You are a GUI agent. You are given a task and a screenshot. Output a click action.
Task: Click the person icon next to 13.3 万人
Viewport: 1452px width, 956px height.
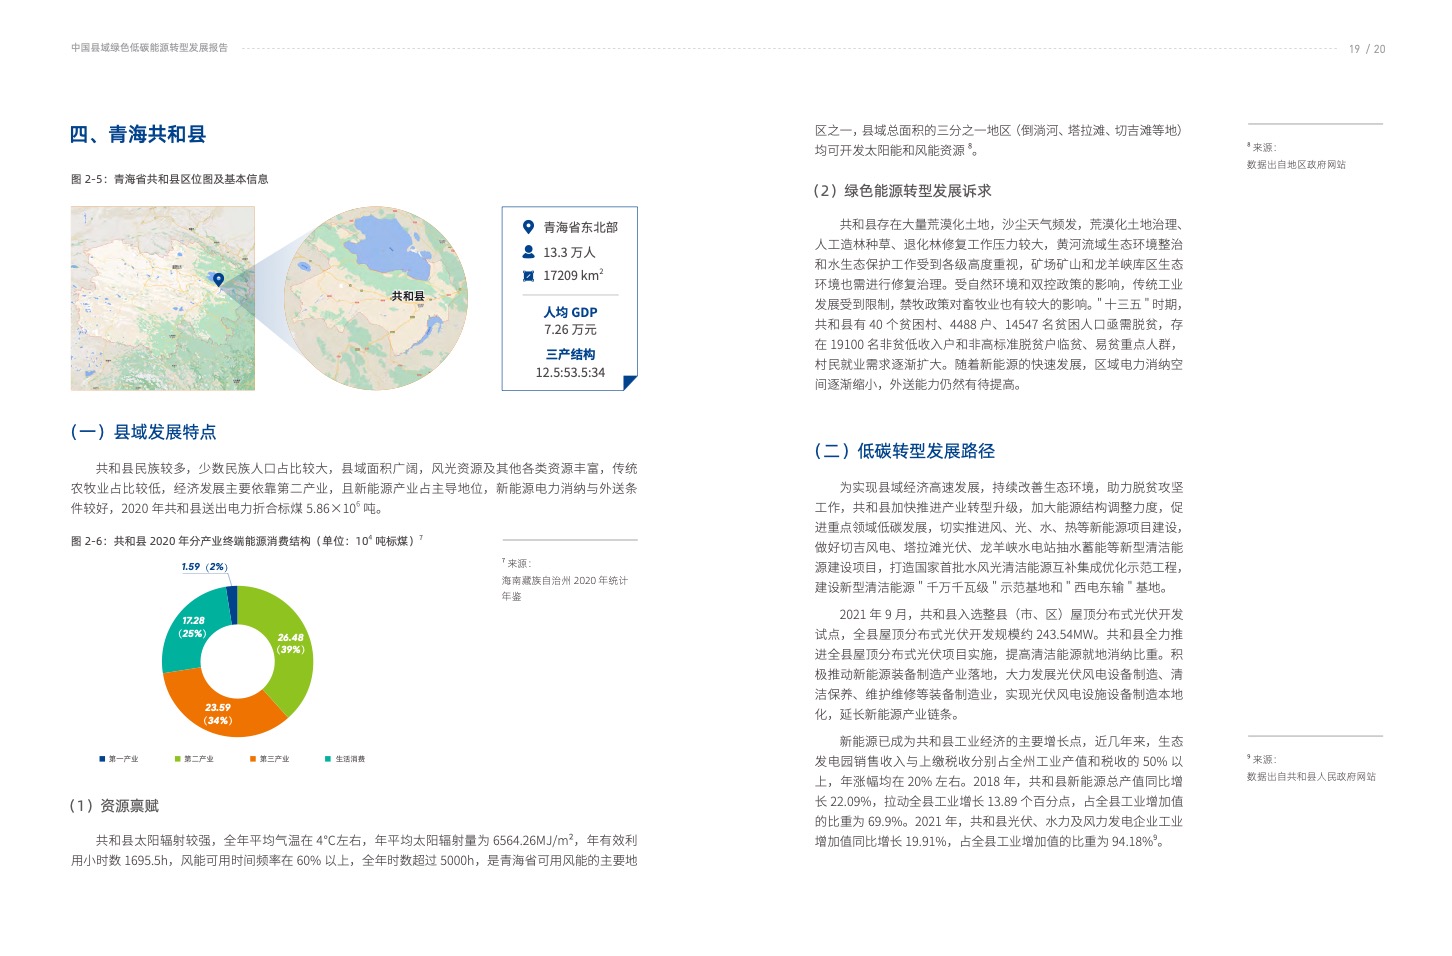pos(528,252)
